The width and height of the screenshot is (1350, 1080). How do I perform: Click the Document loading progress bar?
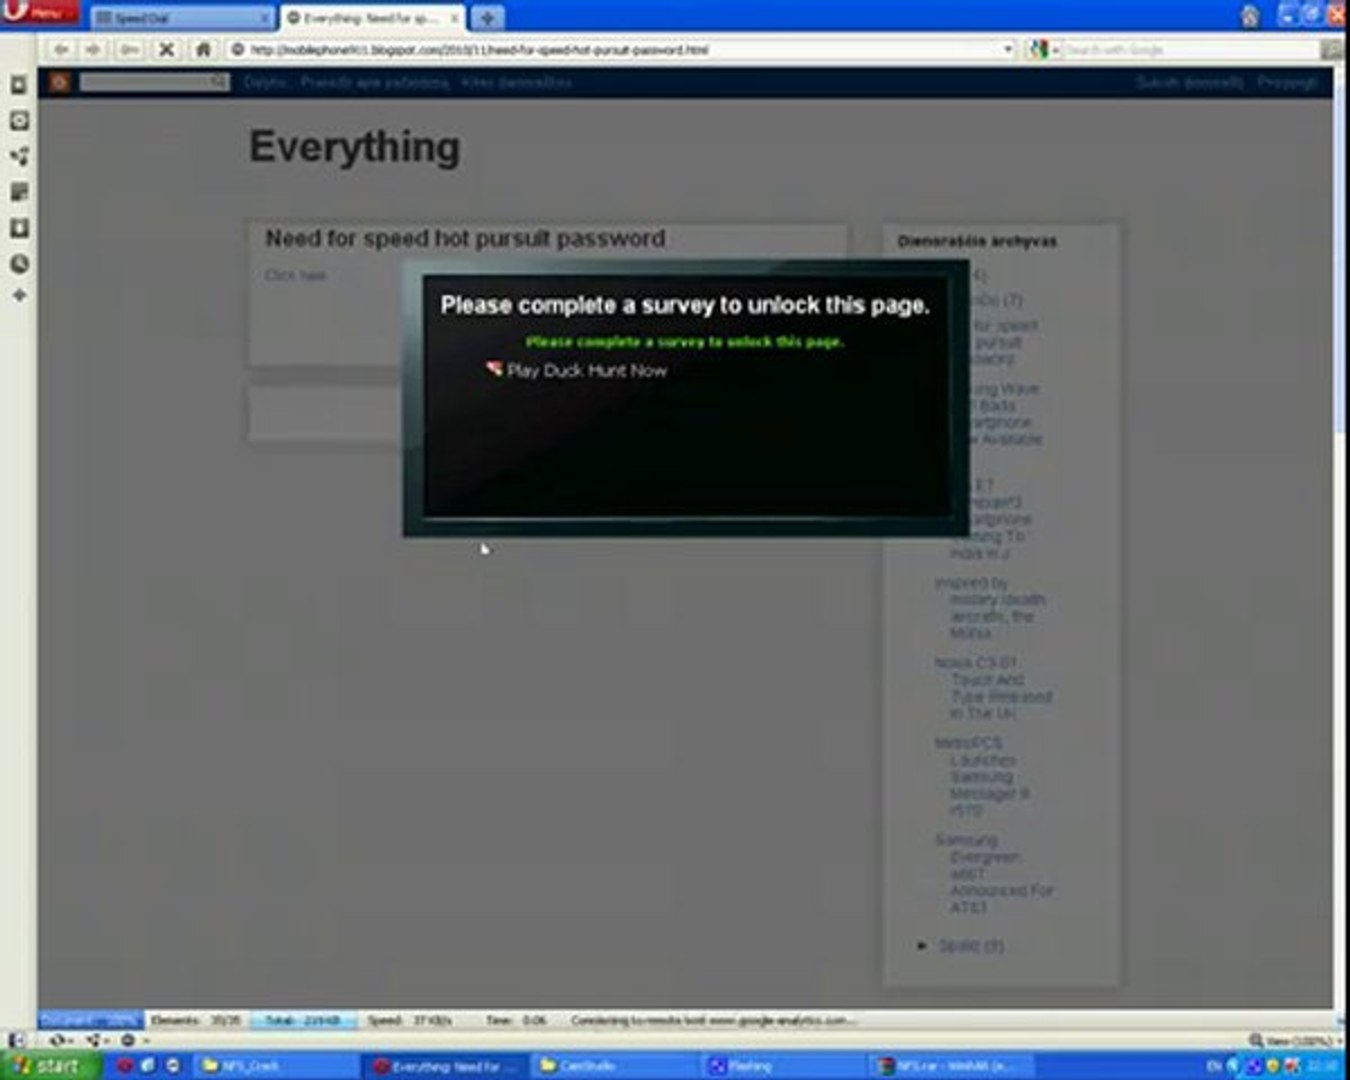click(x=91, y=1020)
